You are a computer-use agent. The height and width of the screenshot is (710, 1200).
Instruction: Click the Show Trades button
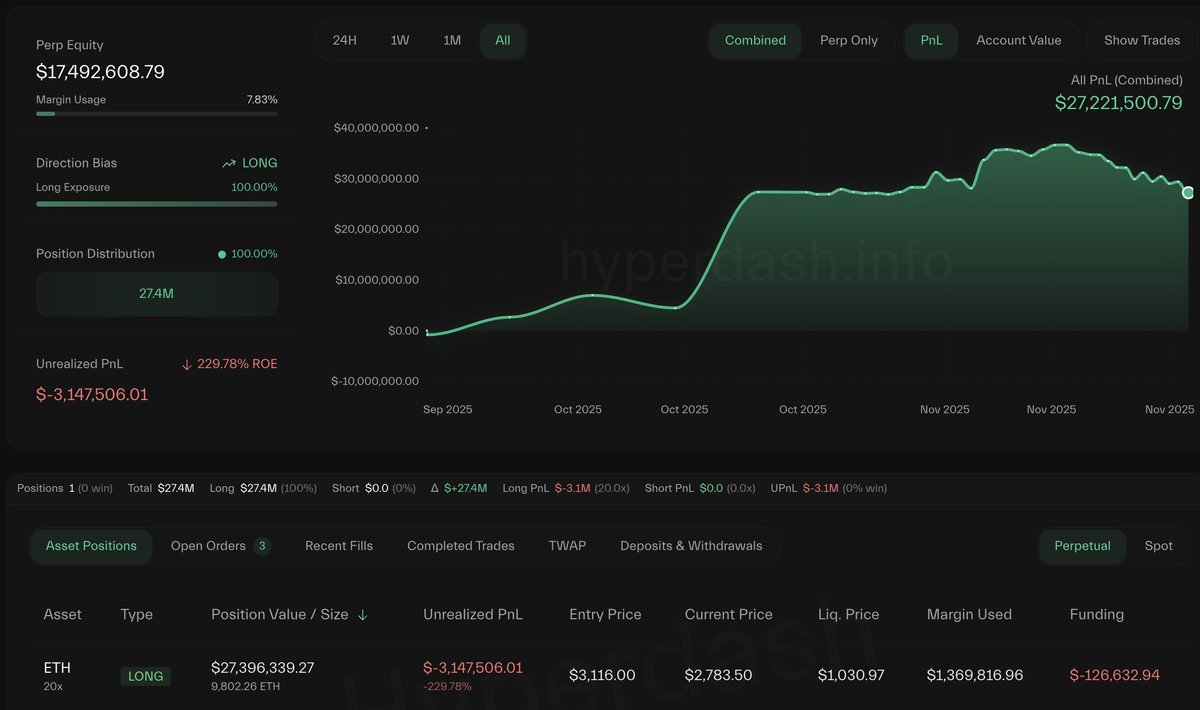click(1143, 40)
